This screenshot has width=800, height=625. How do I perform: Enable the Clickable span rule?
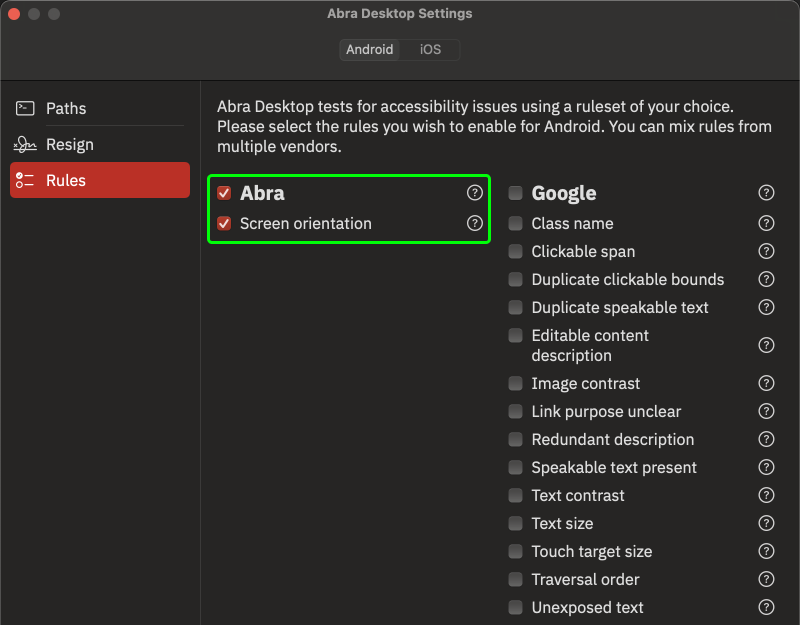pyautogui.click(x=515, y=251)
